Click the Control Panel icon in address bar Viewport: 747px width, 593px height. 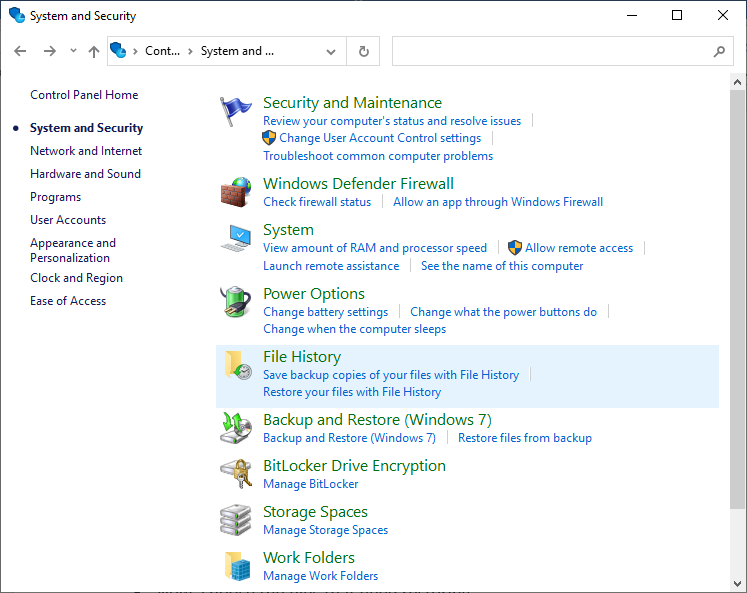click(x=118, y=50)
